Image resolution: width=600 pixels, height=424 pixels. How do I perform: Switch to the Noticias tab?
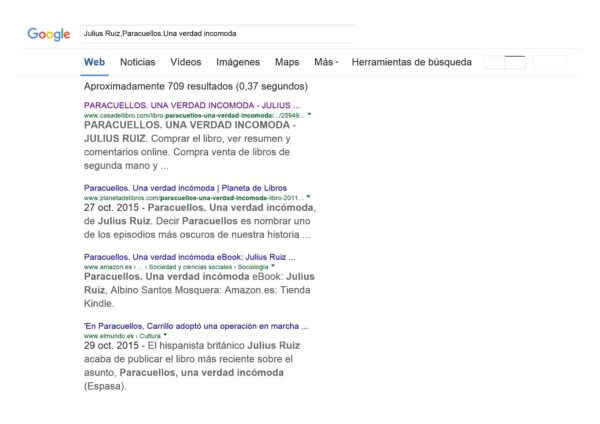click(138, 62)
